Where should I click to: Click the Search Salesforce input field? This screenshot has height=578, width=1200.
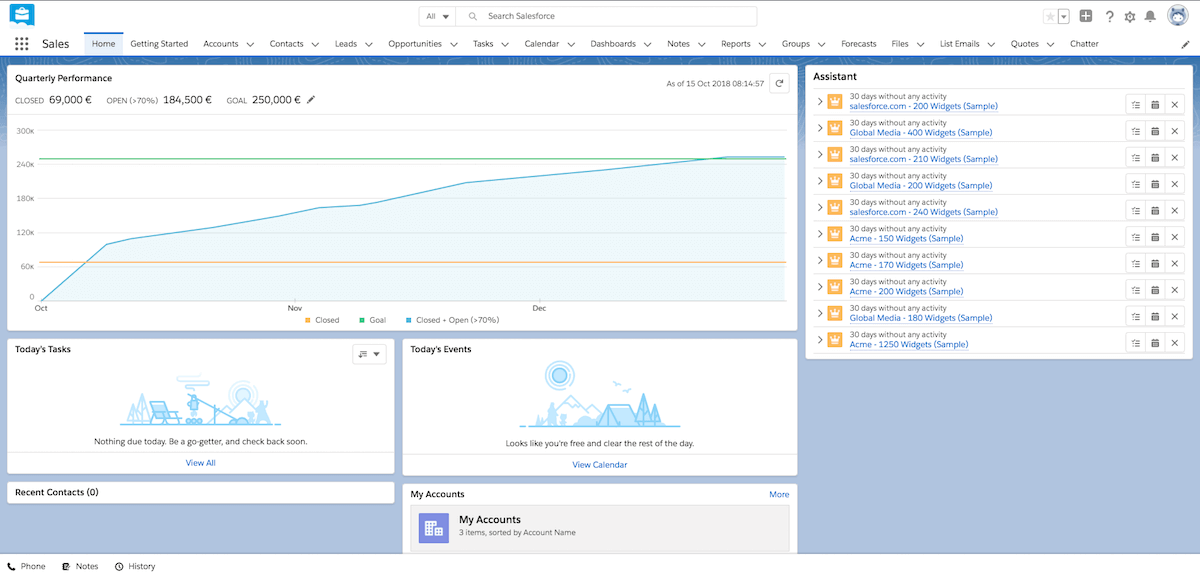click(606, 16)
